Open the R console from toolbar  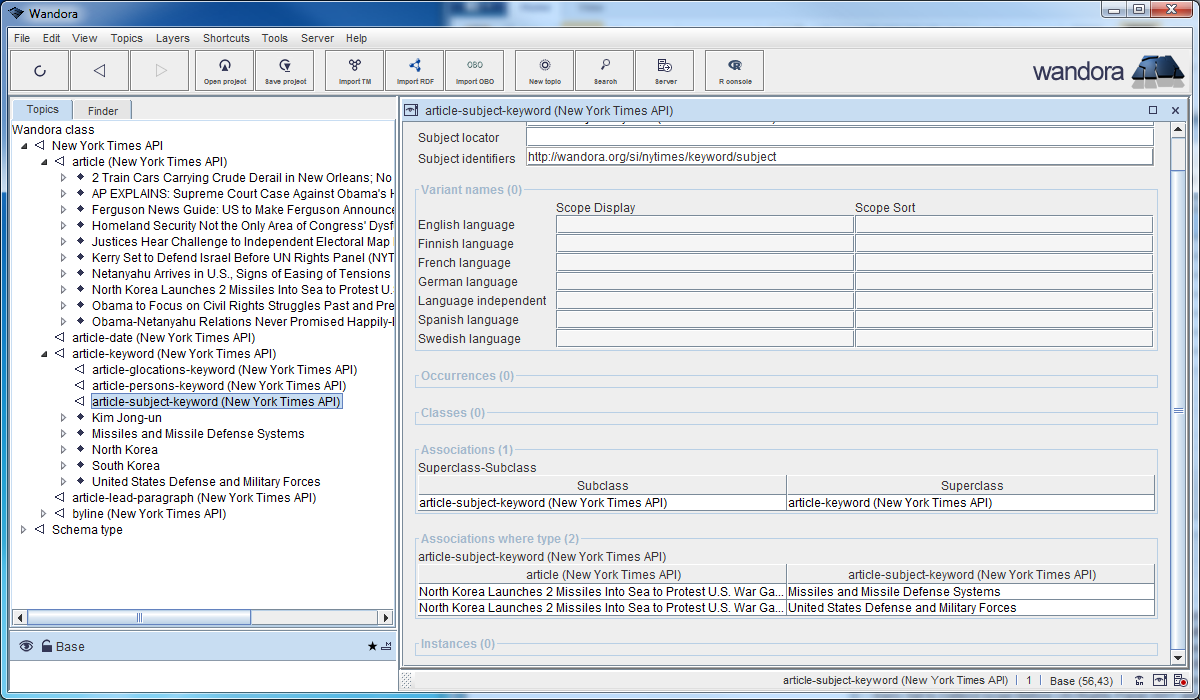pyautogui.click(x=735, y=70)
